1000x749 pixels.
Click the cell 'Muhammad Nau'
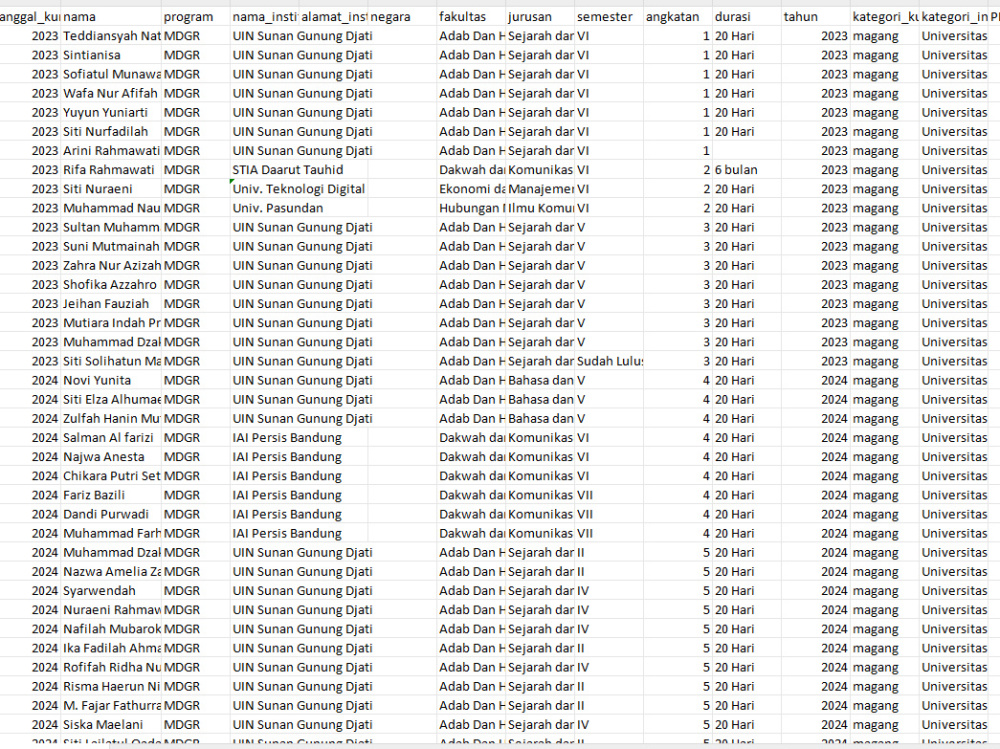(x=111, y=208)
